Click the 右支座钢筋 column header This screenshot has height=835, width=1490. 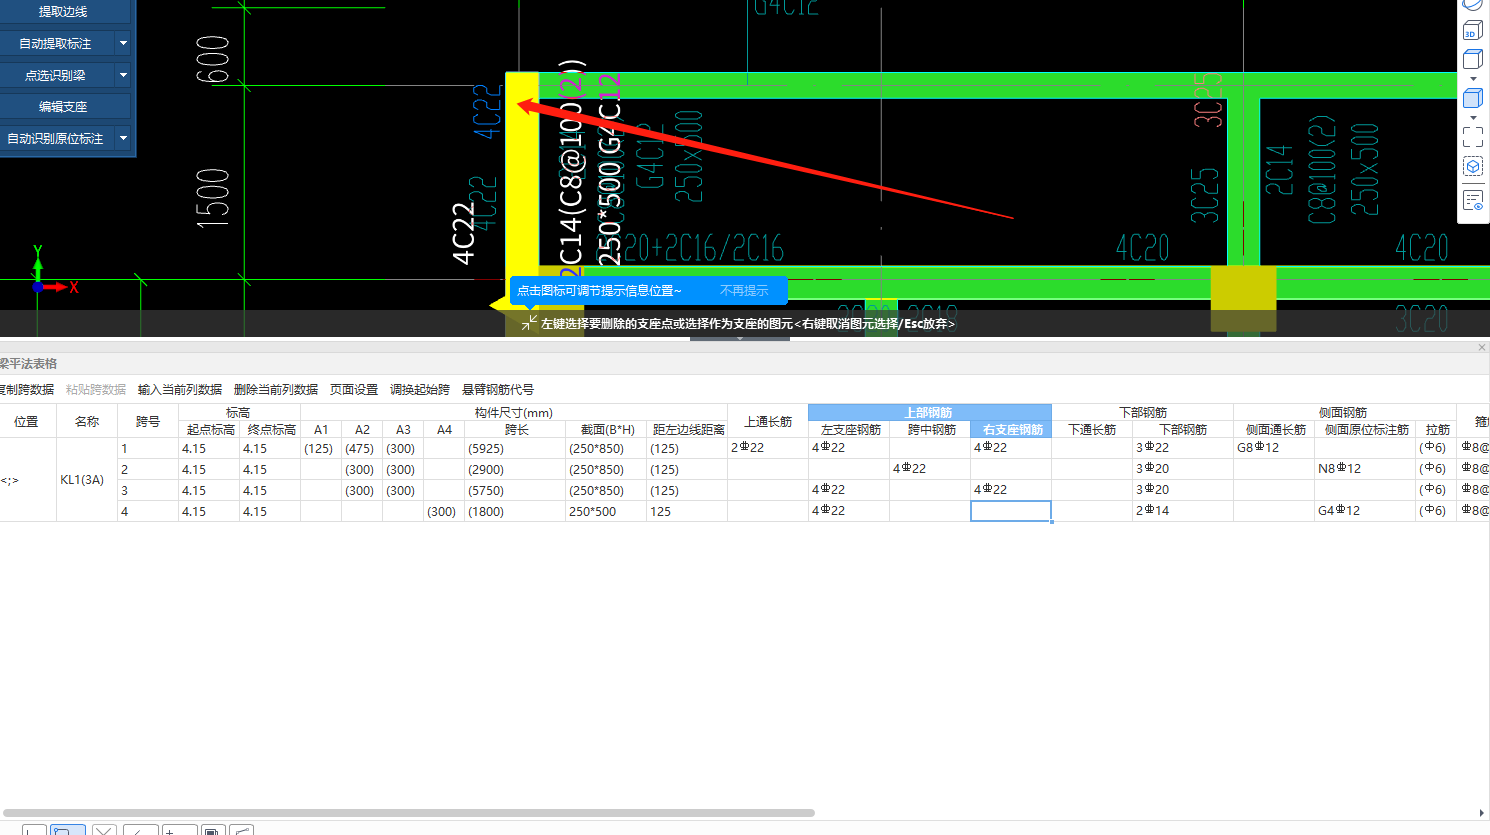[1011, 430]
